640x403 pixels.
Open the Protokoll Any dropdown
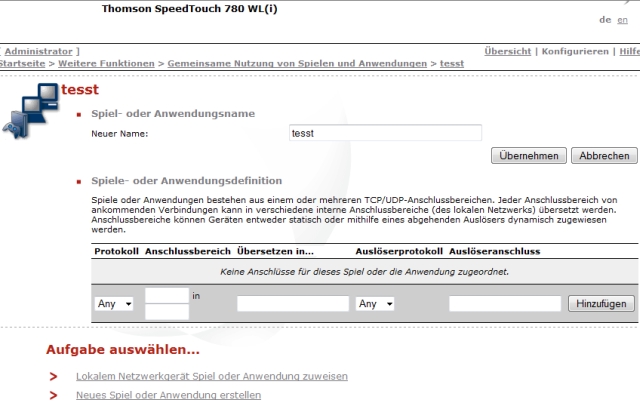114,304
